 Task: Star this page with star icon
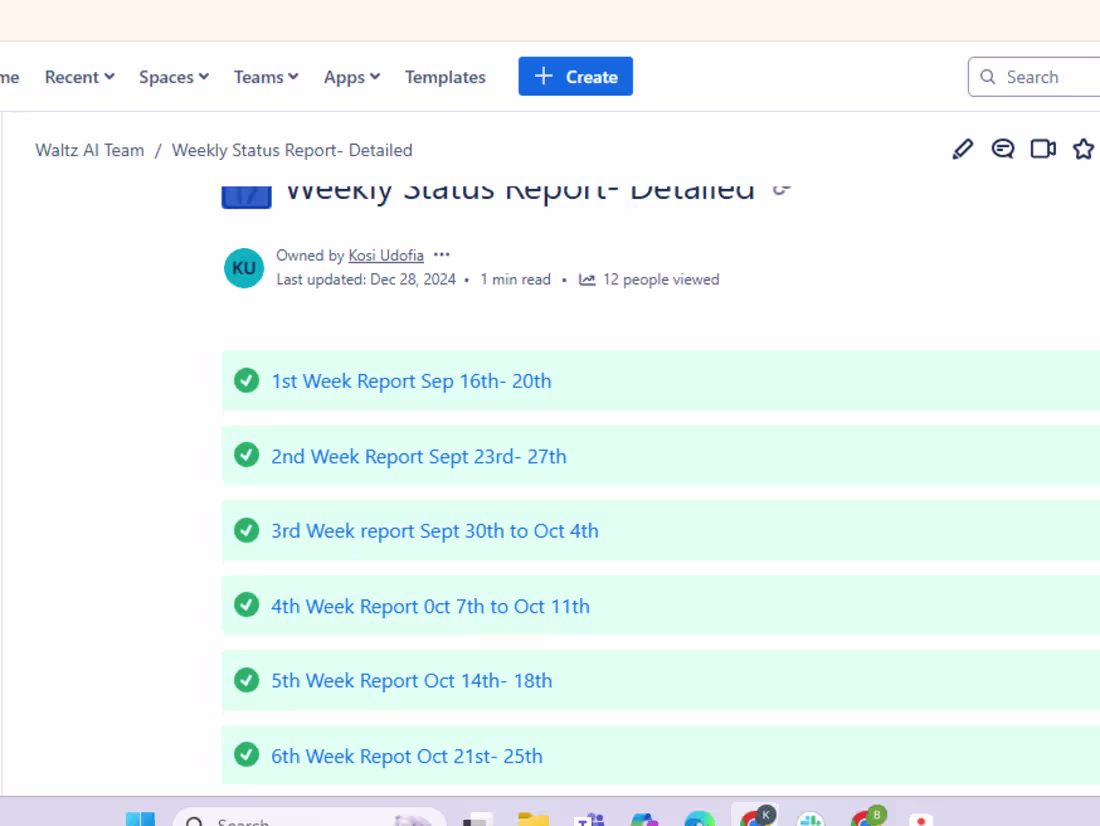pos(1083,149)
